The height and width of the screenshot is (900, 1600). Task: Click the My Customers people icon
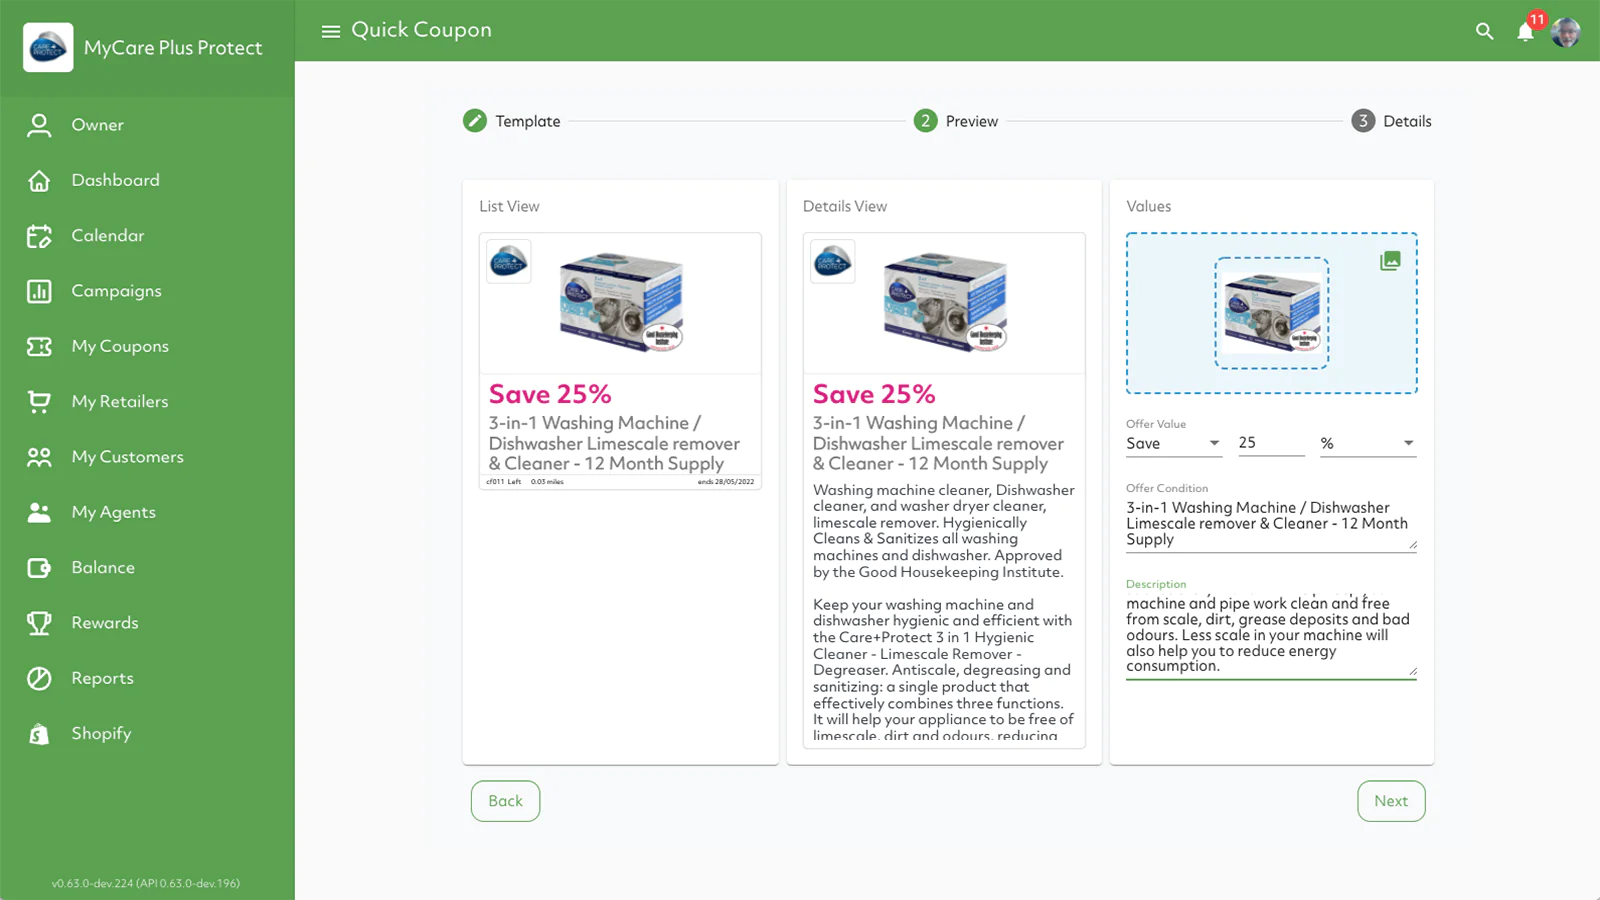(39, 457)
